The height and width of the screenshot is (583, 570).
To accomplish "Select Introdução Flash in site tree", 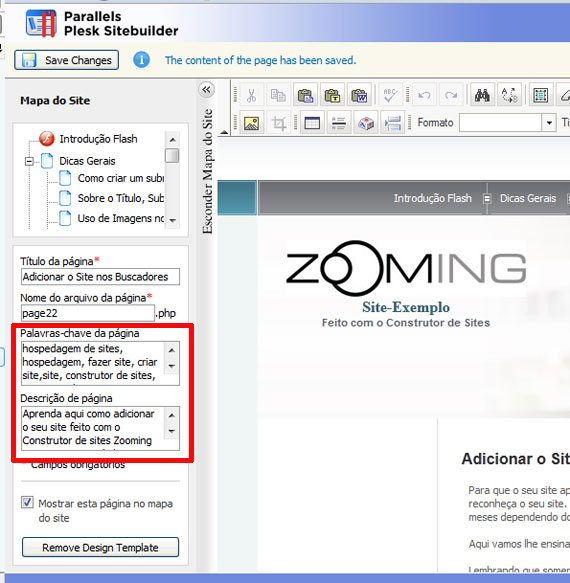I will pyautogui.click(x=98, y=139).
